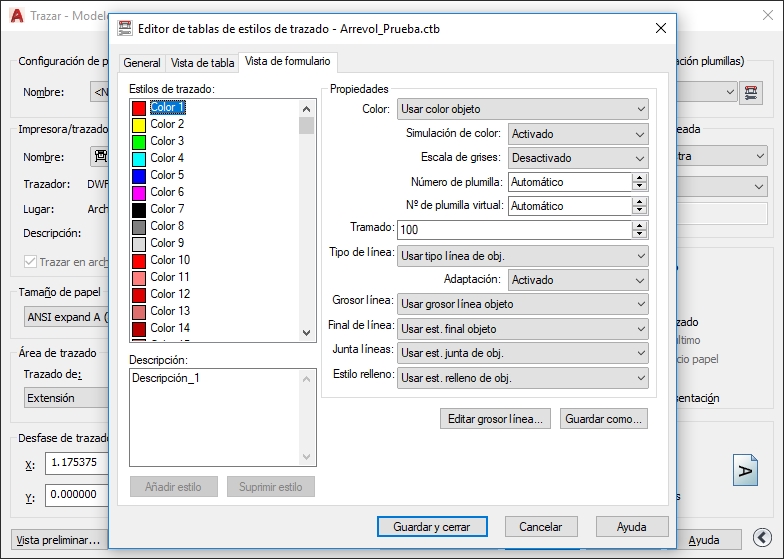Select Color 14 in the plot styles list
Image resolution: width=784 pixels, height=559 pixels.
tap(170, 328)
